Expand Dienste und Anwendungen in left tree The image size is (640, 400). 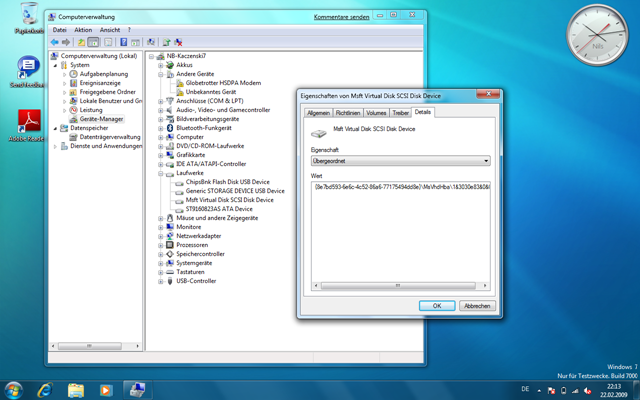click(x=55, y=146)
